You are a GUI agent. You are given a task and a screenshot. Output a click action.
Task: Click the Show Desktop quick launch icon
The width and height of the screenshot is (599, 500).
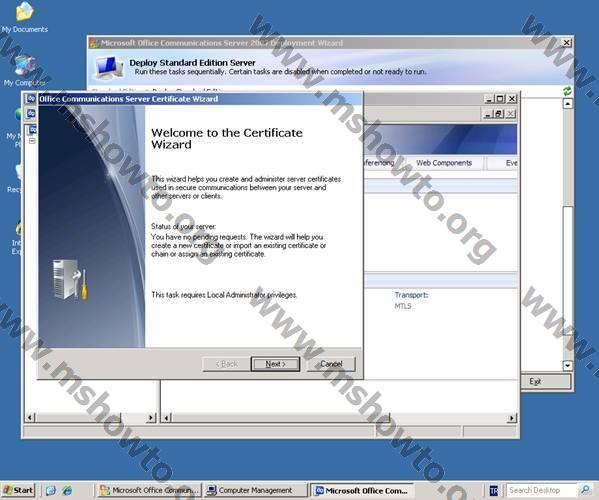click(x=51, y=490)
